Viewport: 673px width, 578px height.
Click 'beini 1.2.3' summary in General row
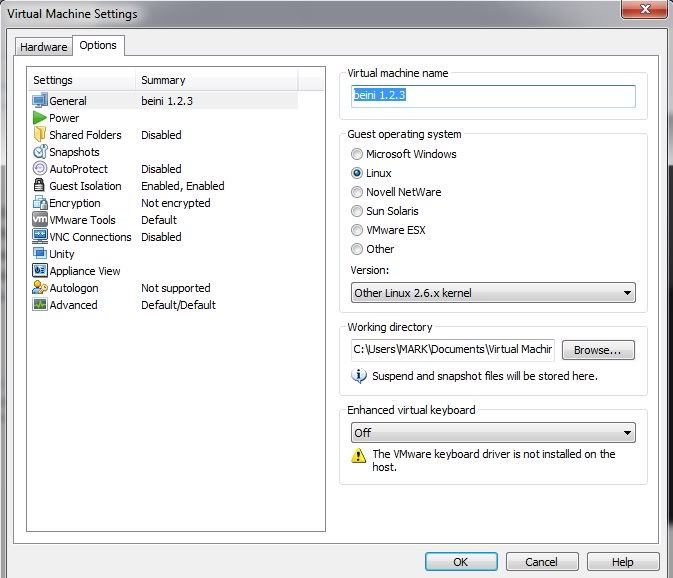click(x=167, y=101)
